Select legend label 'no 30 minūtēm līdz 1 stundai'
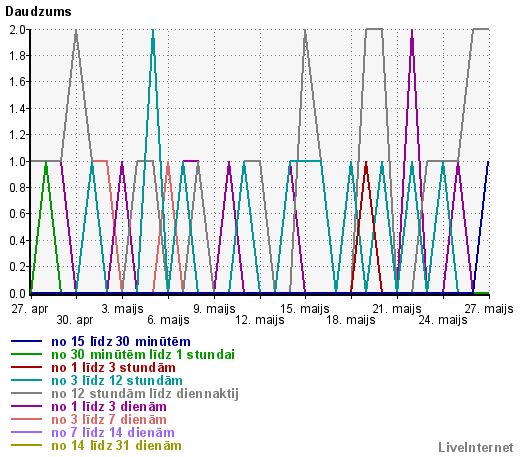This screenshot has width=520, height=457. pyautogui.click(x=143, y=354)
